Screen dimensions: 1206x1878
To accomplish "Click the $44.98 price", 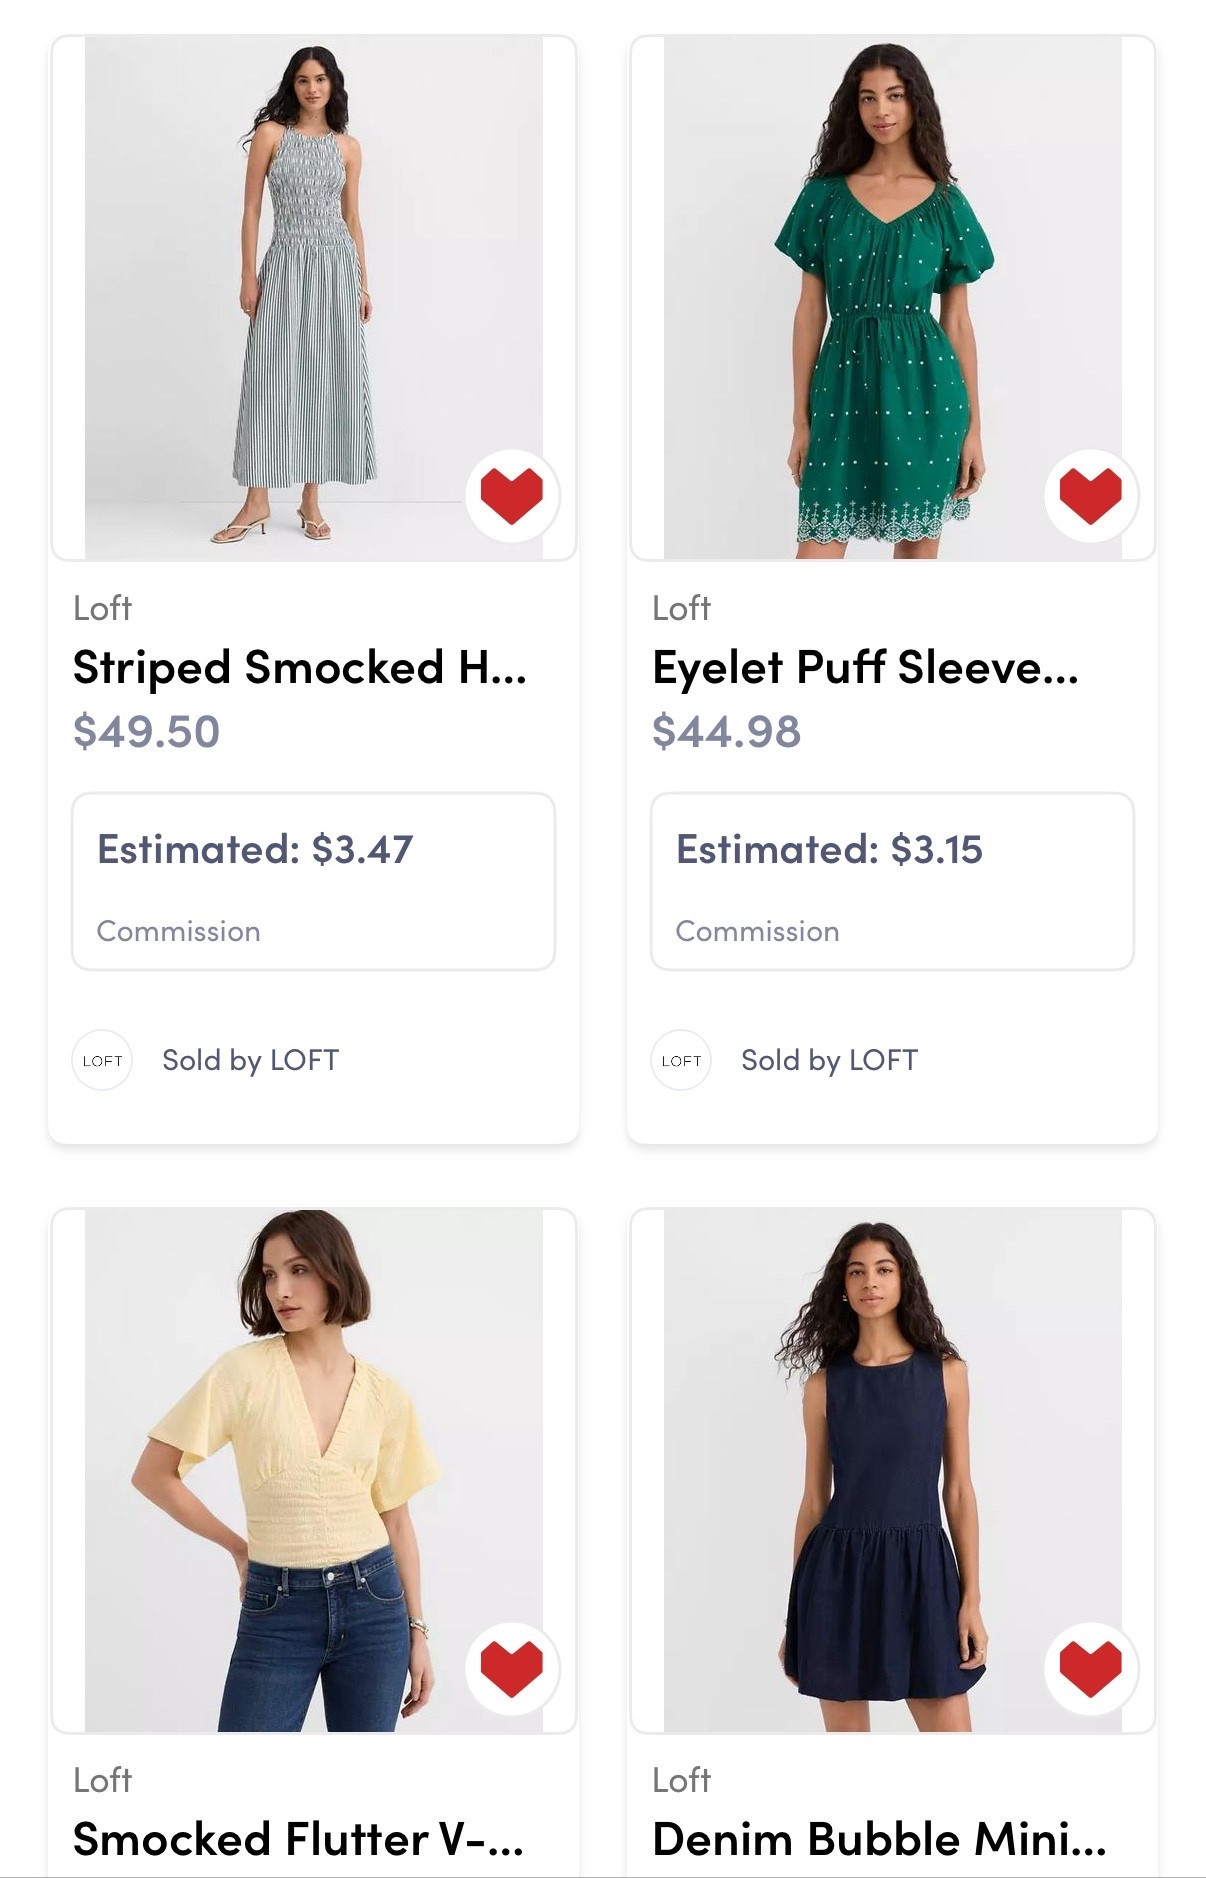I will [726, 731].
